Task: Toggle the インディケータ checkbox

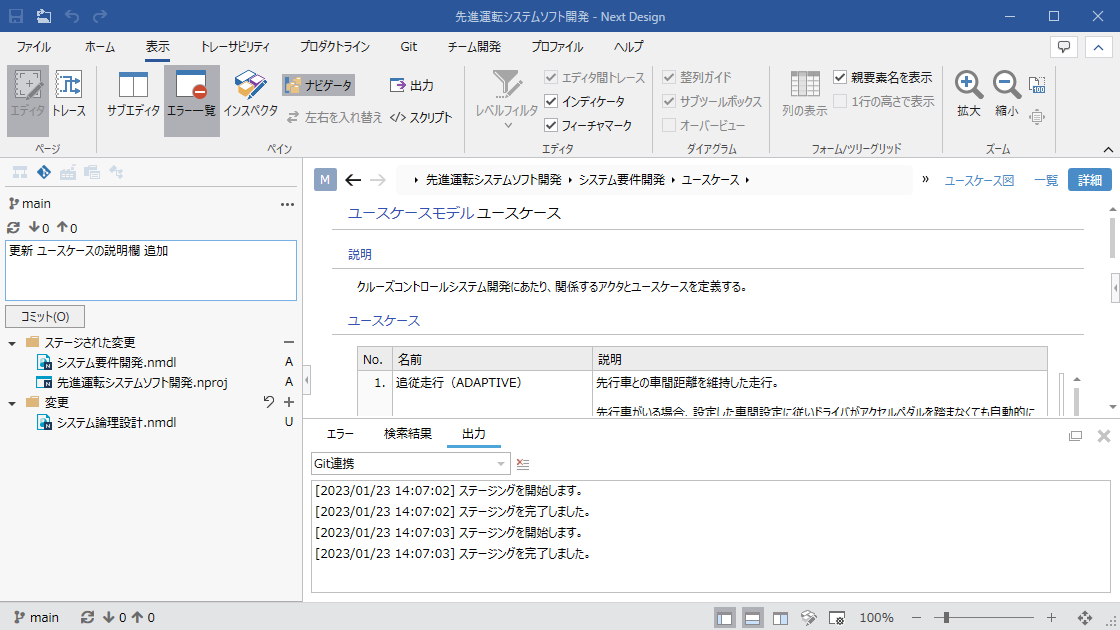Action: [551, 101]
